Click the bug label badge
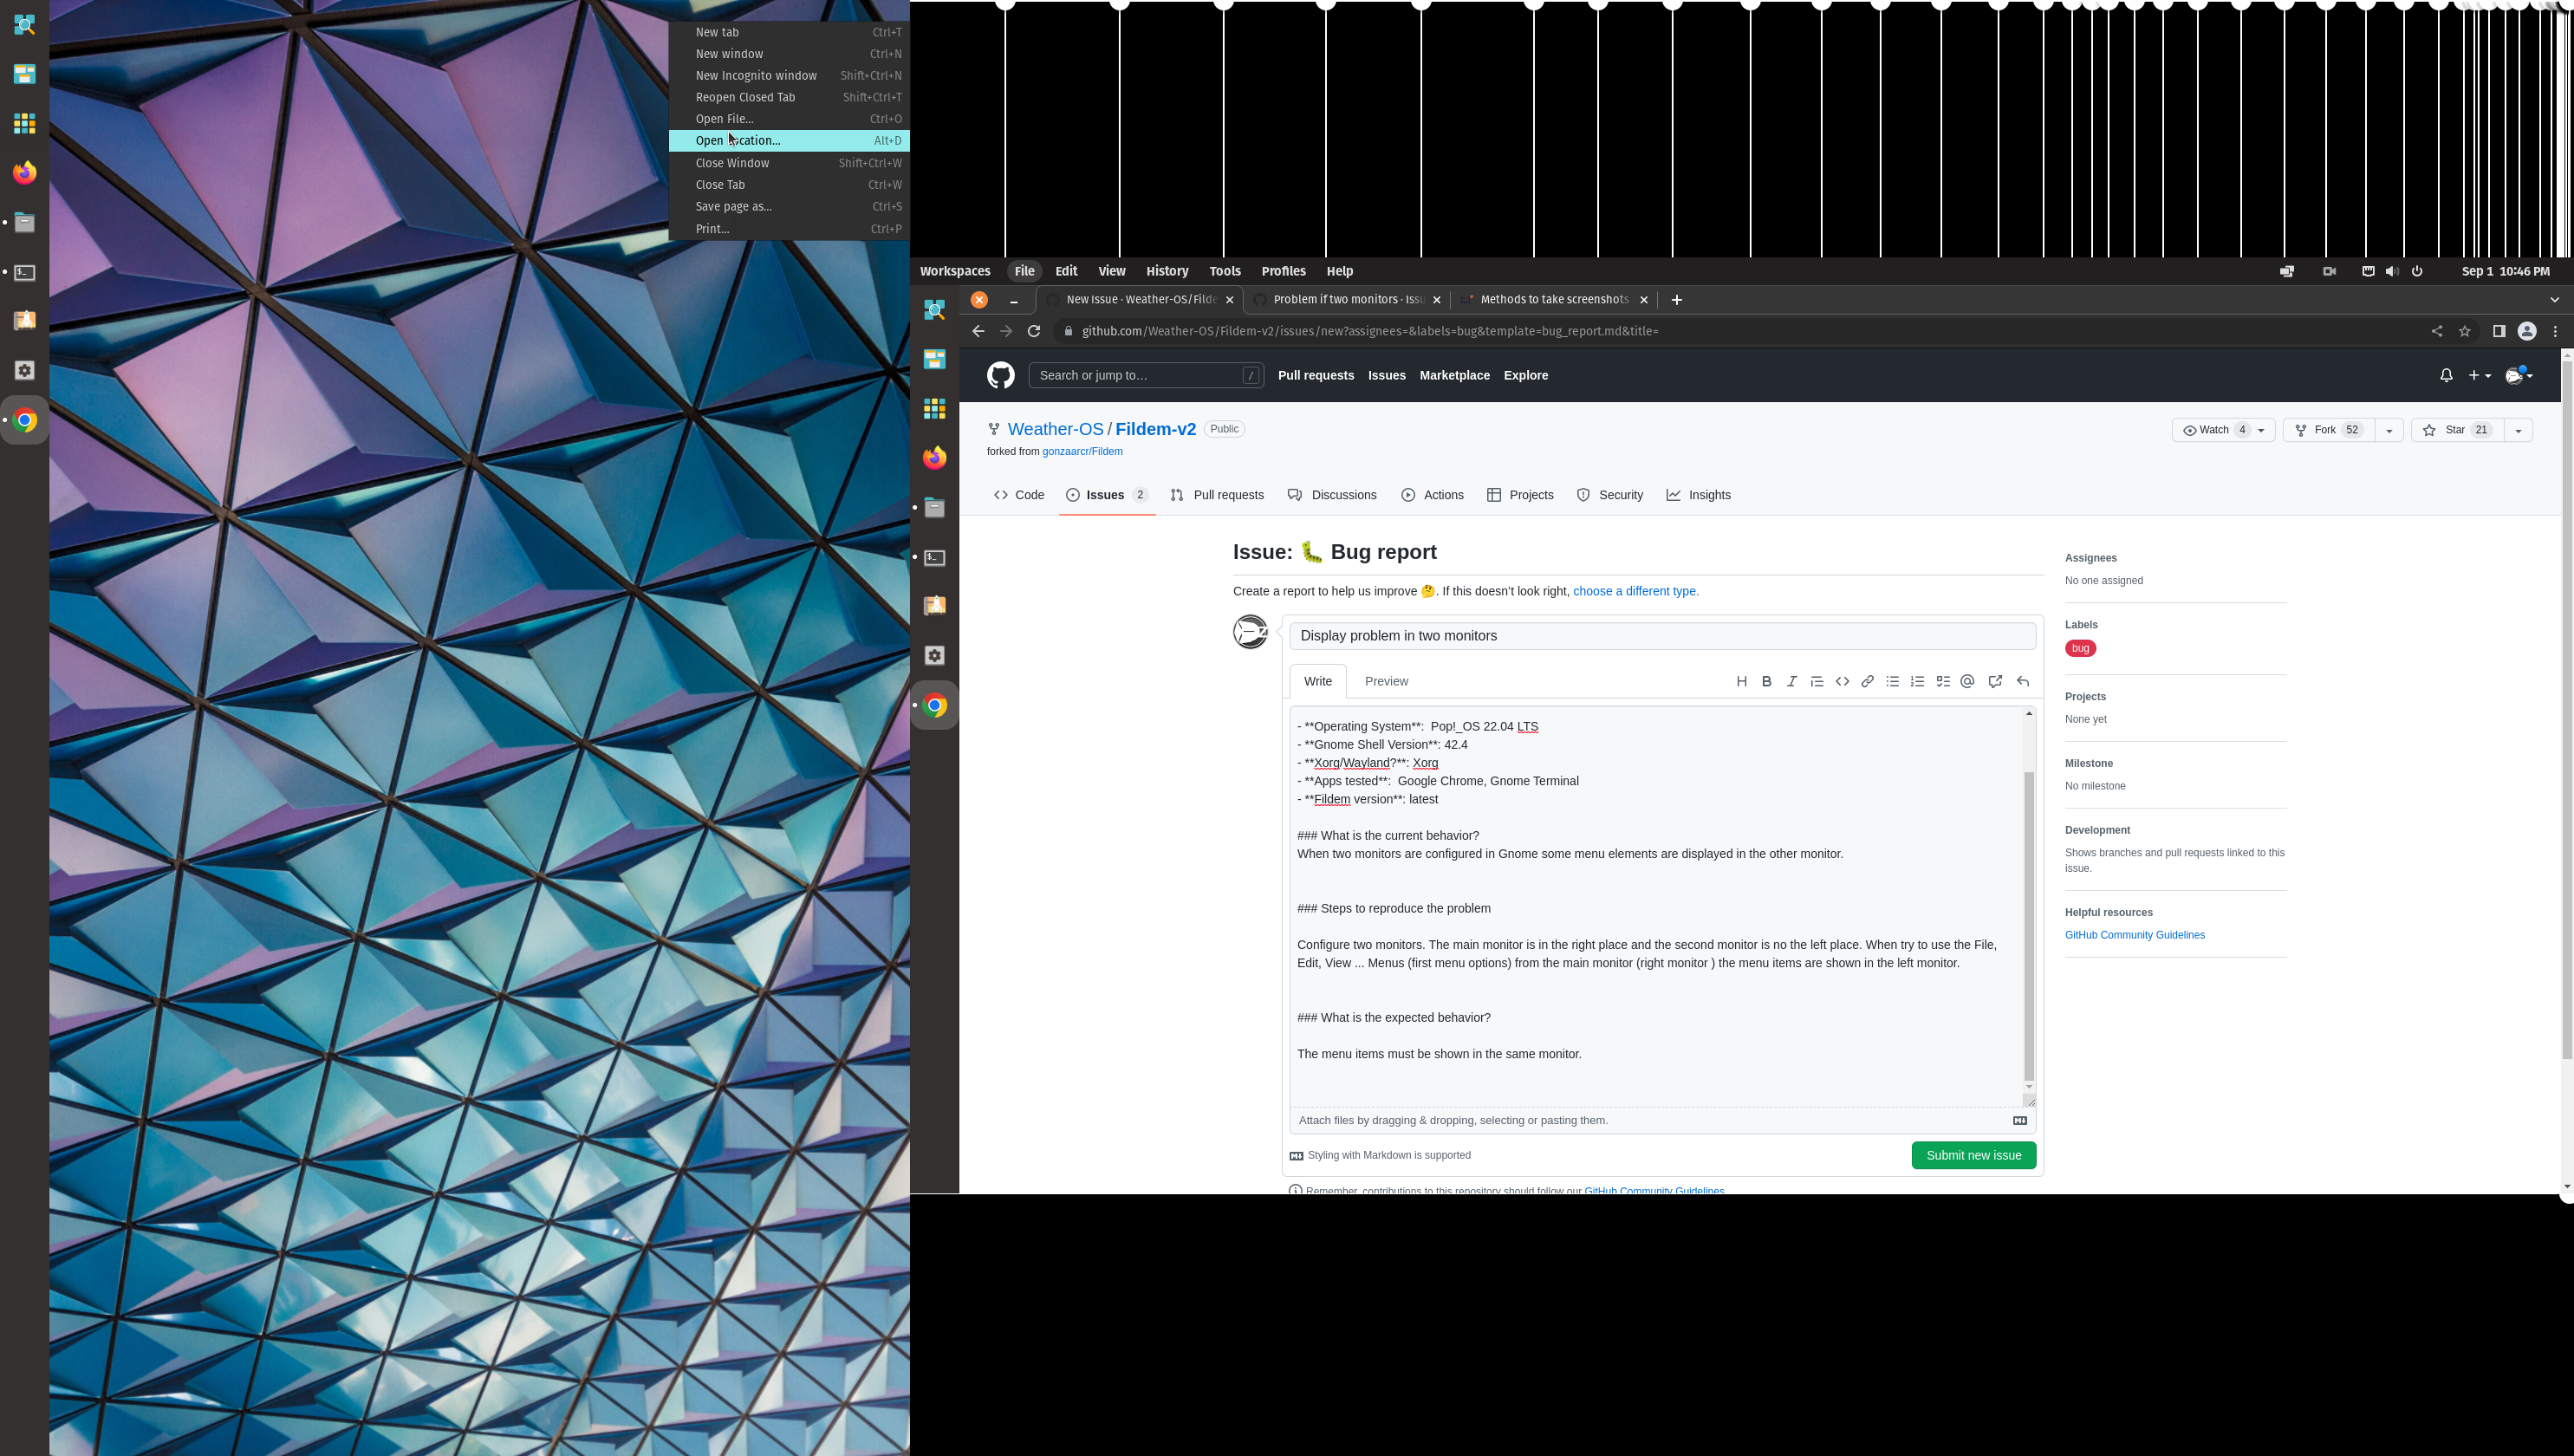The width and height of the screenshot is (2574, 1456). [2080, 649]
